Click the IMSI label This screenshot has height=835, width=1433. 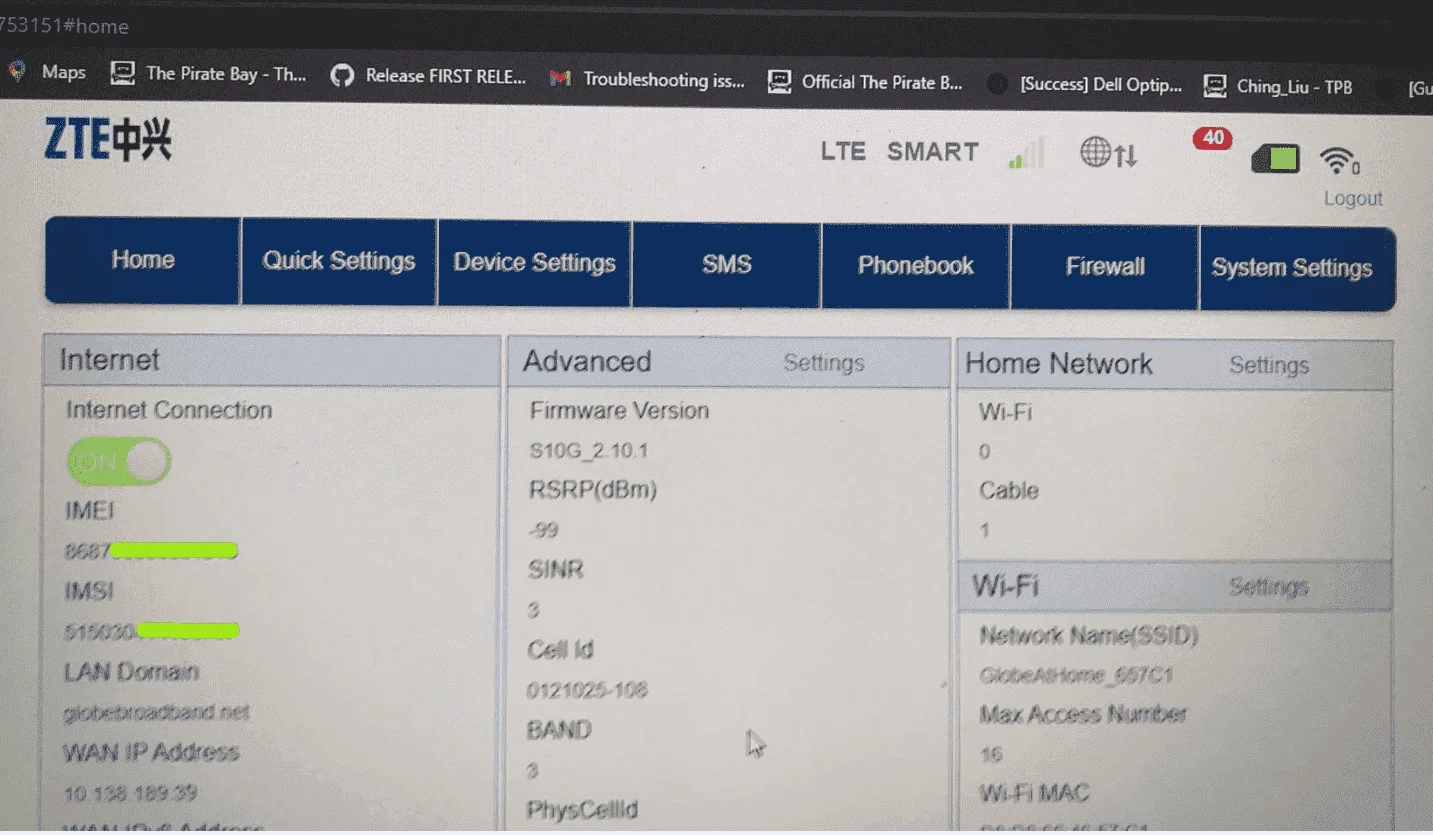click(x=89, y=591)
